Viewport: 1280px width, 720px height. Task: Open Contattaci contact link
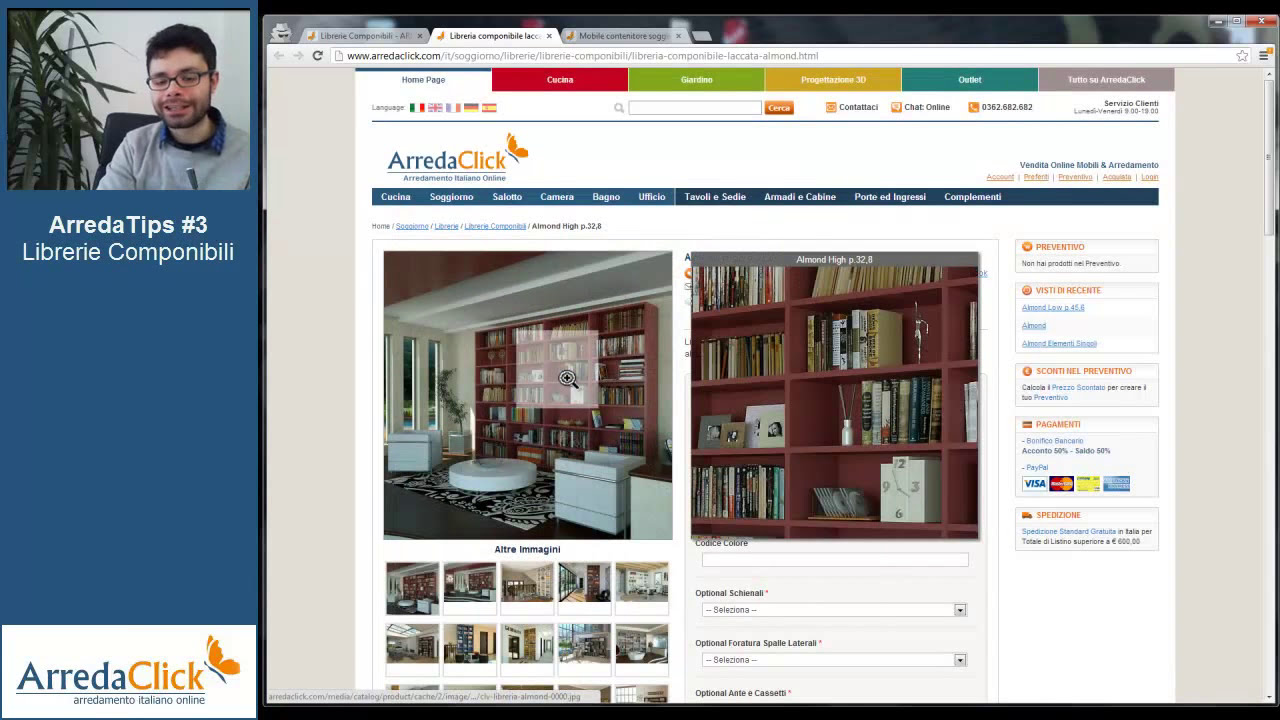point(858,107)
